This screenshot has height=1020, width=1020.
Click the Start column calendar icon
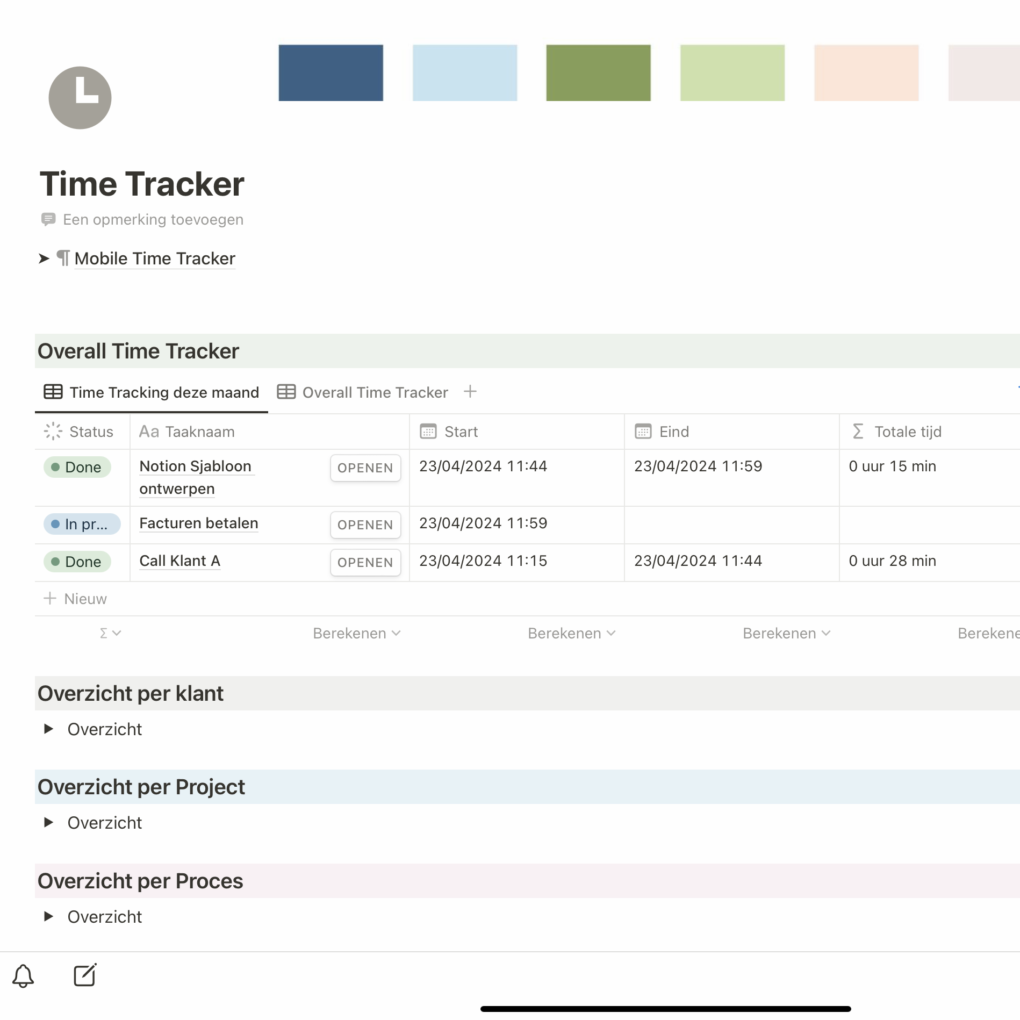tap(428, 432)
